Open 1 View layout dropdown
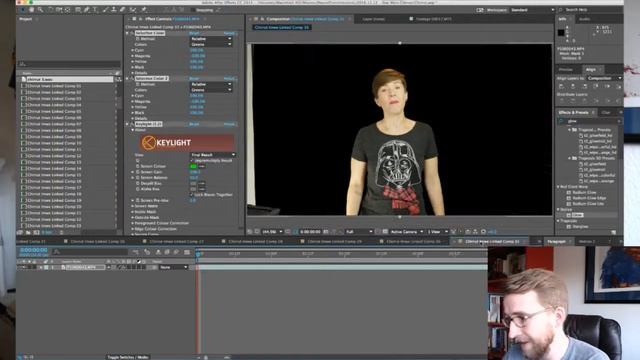The image size is (640, 360). tap(438, 232)
